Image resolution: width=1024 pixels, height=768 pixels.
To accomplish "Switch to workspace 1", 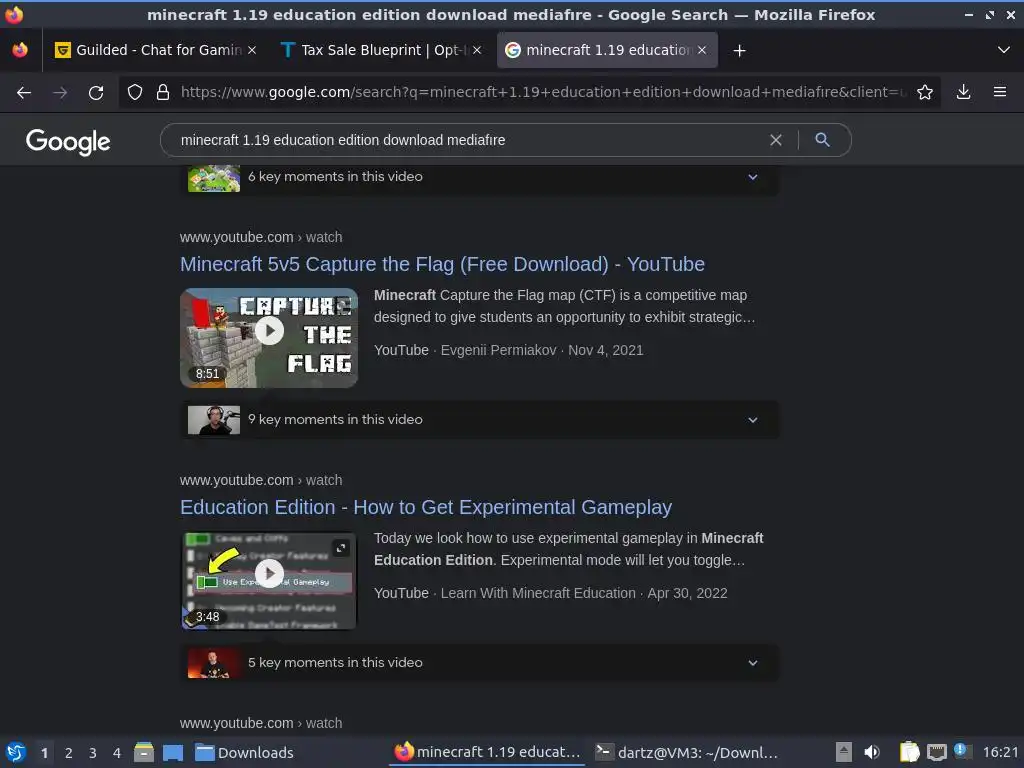I will coord(44,753).
